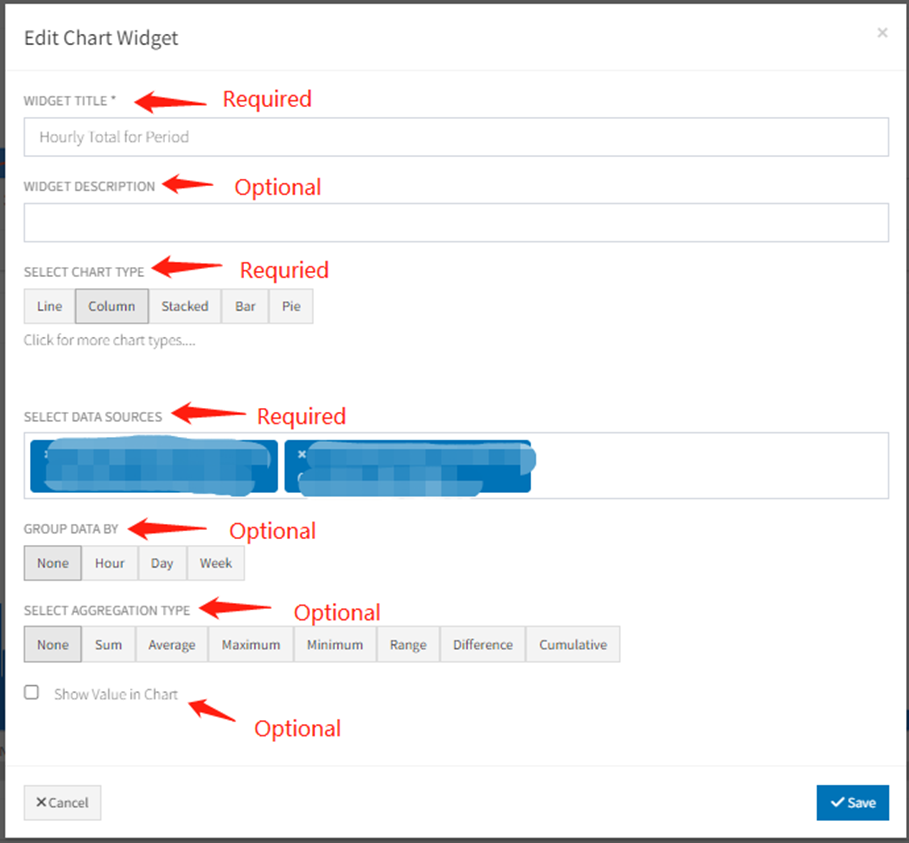Group data by Hour
Image resolution: width=909 pixels, height=843 pixels.
click(110, 563)
